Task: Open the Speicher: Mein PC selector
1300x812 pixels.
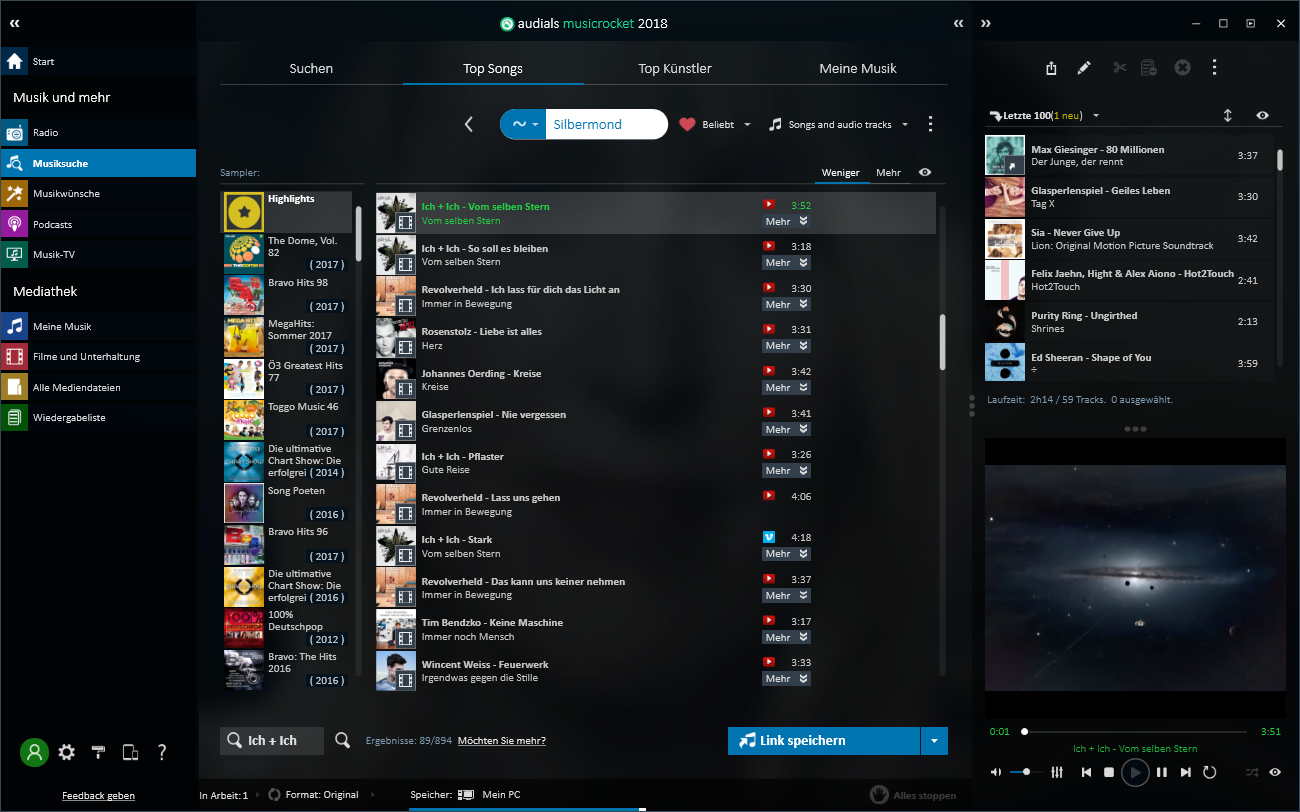Action: (x=465, y=795)
